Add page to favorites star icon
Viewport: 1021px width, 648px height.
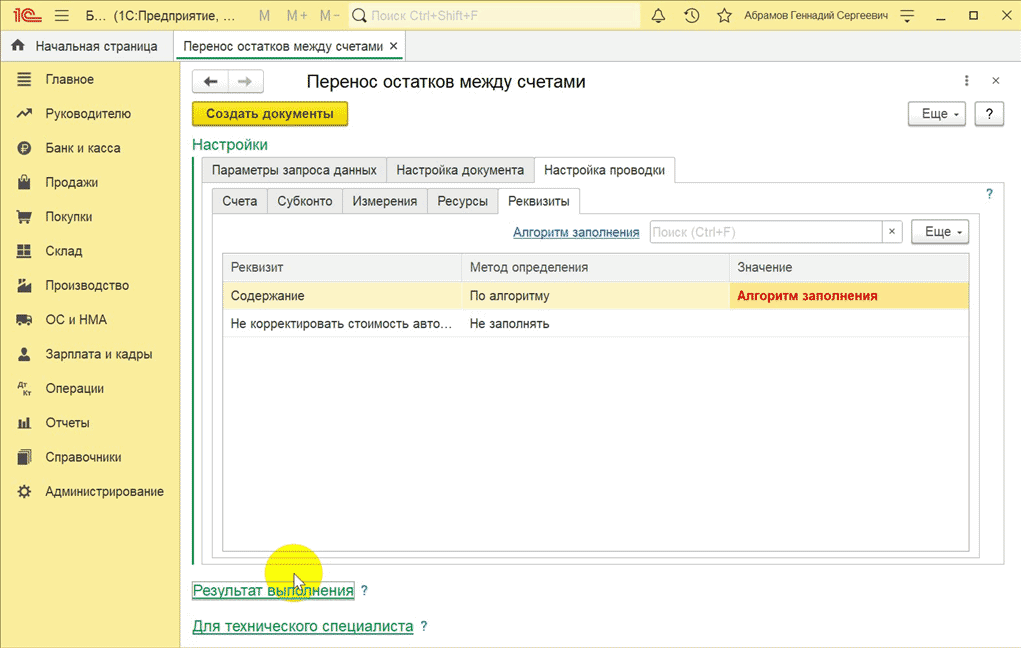724,16
